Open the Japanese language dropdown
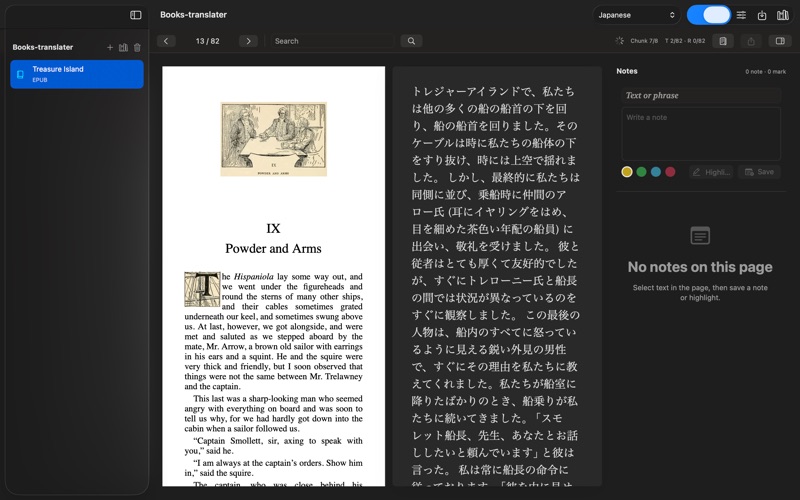The image size is (800, 500). click(x=636, y=15)
